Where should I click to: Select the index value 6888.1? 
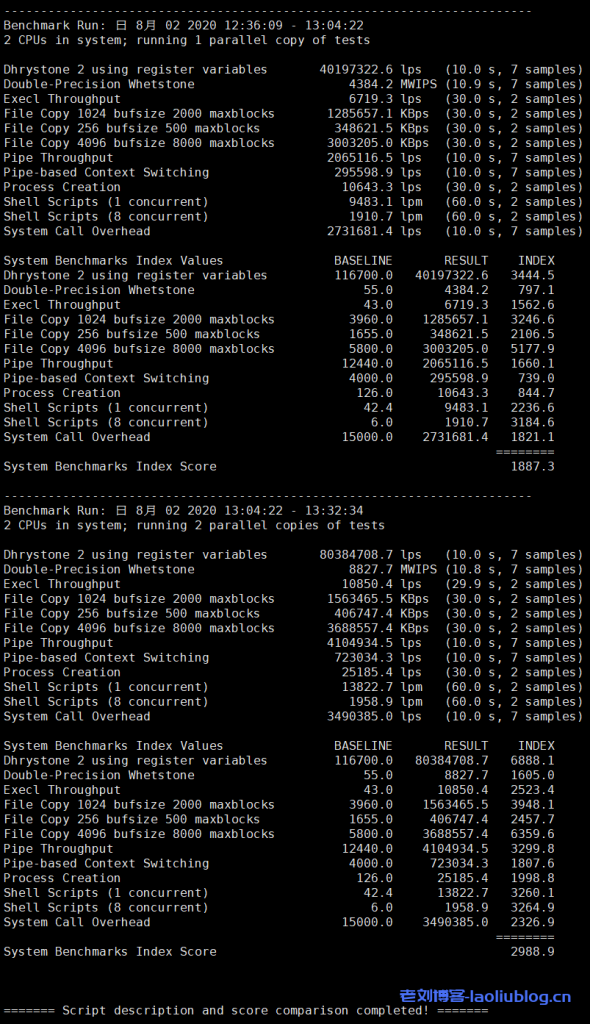click(x=533, y=761)
